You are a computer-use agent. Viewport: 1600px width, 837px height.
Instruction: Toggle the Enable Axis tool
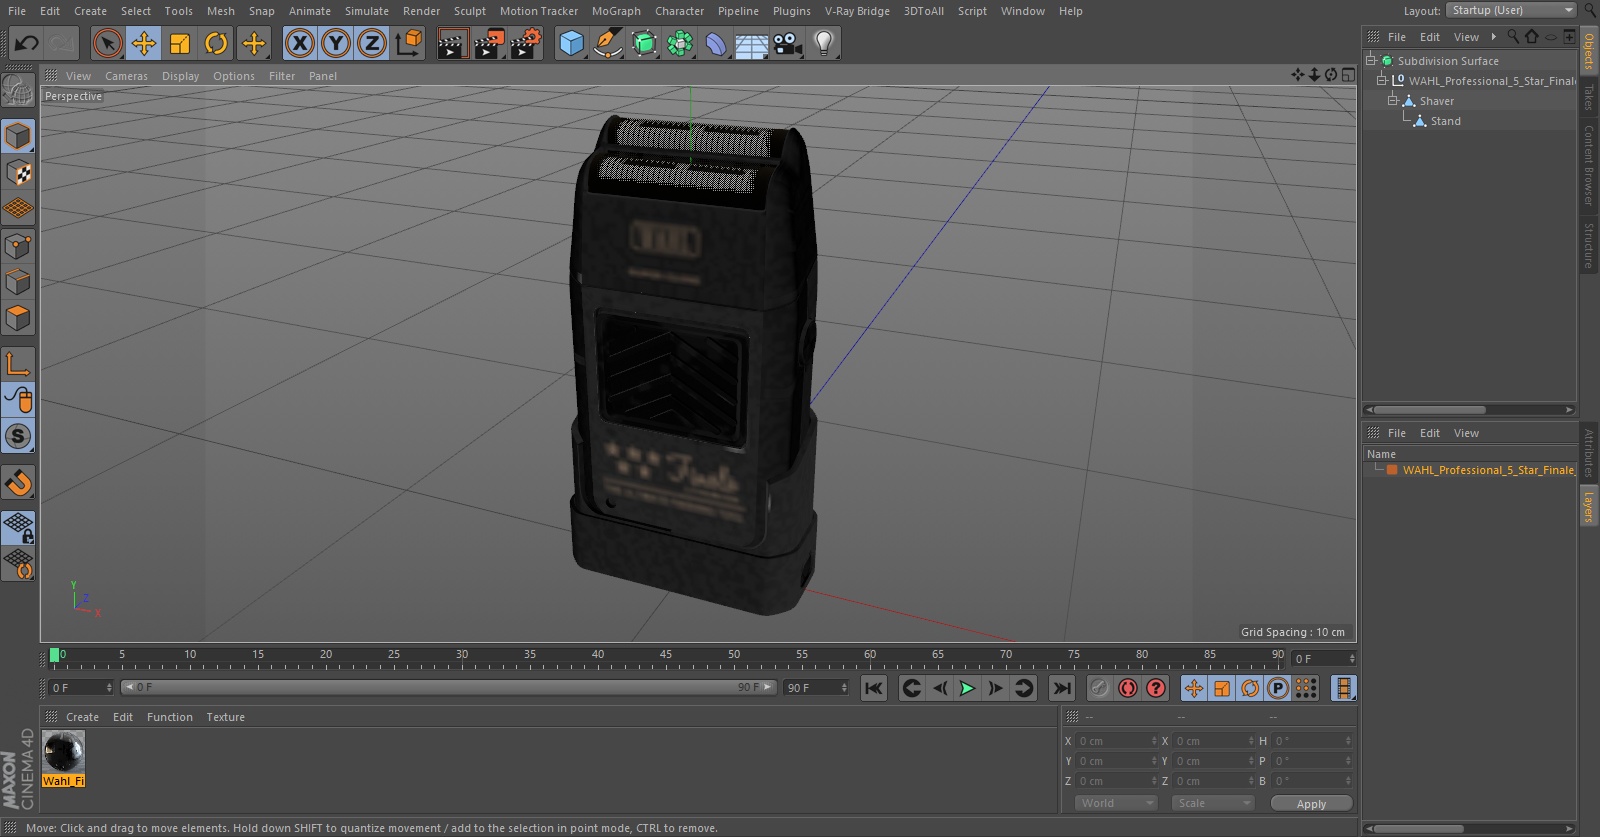(18, 364)
